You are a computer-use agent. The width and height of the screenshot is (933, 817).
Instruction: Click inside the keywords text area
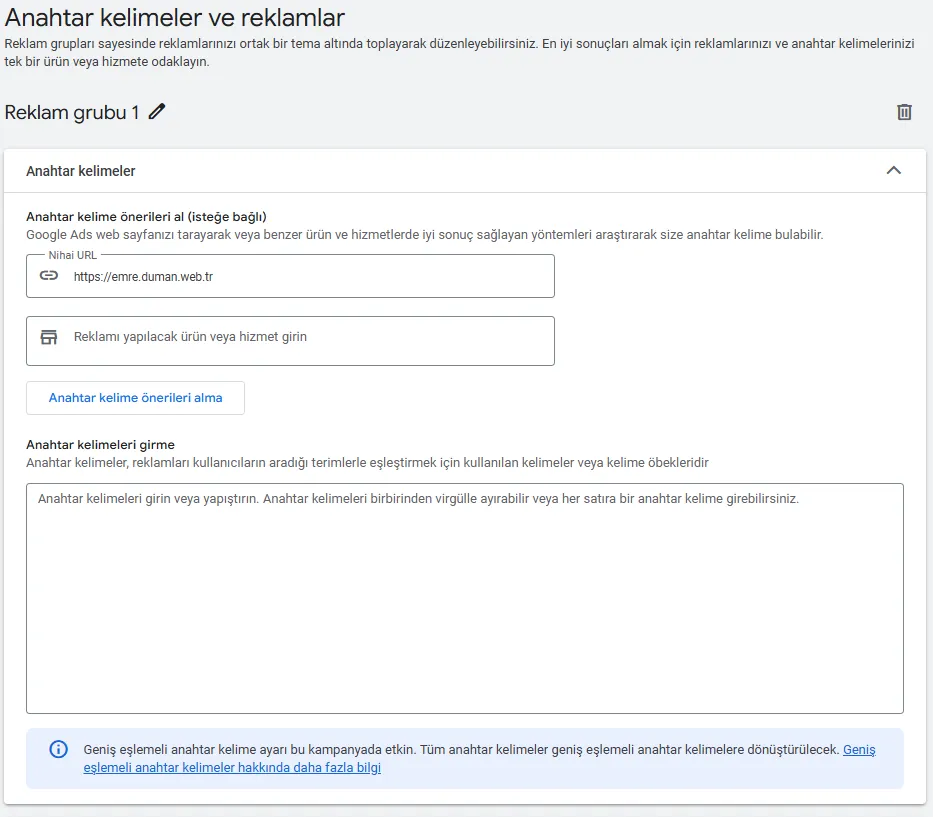465,598
